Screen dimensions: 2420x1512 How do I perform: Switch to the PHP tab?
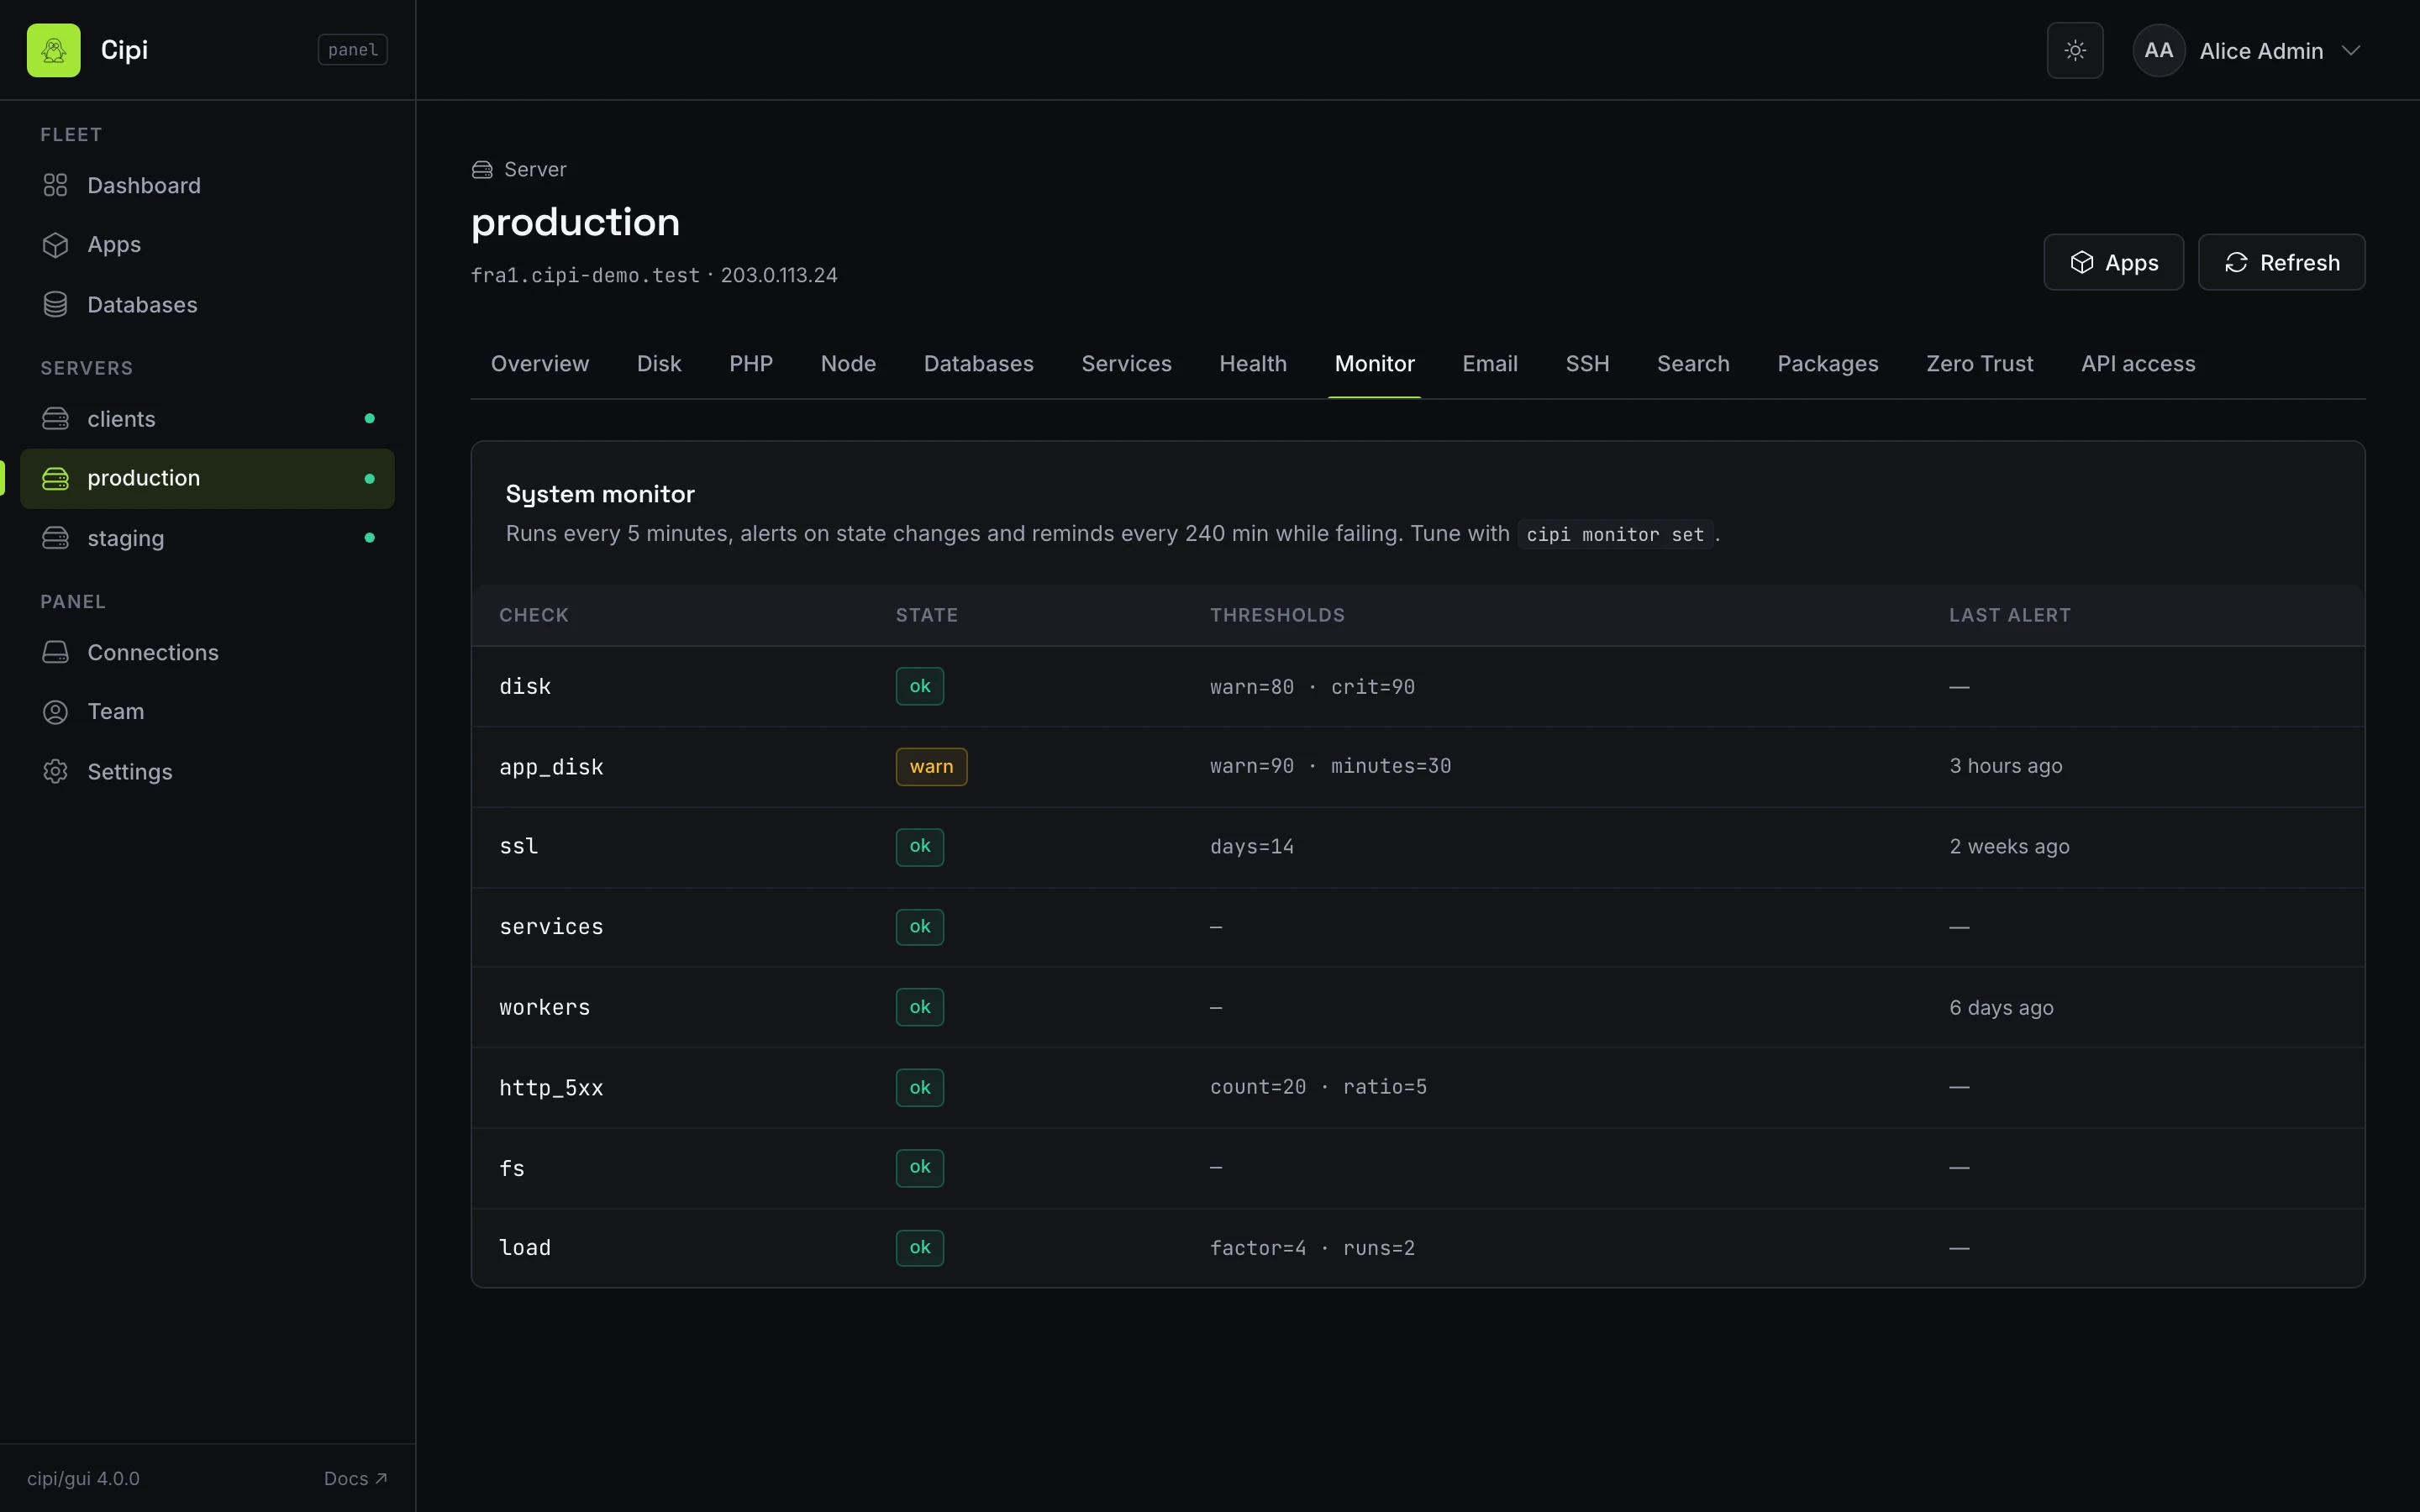click(x=751, y=364)
